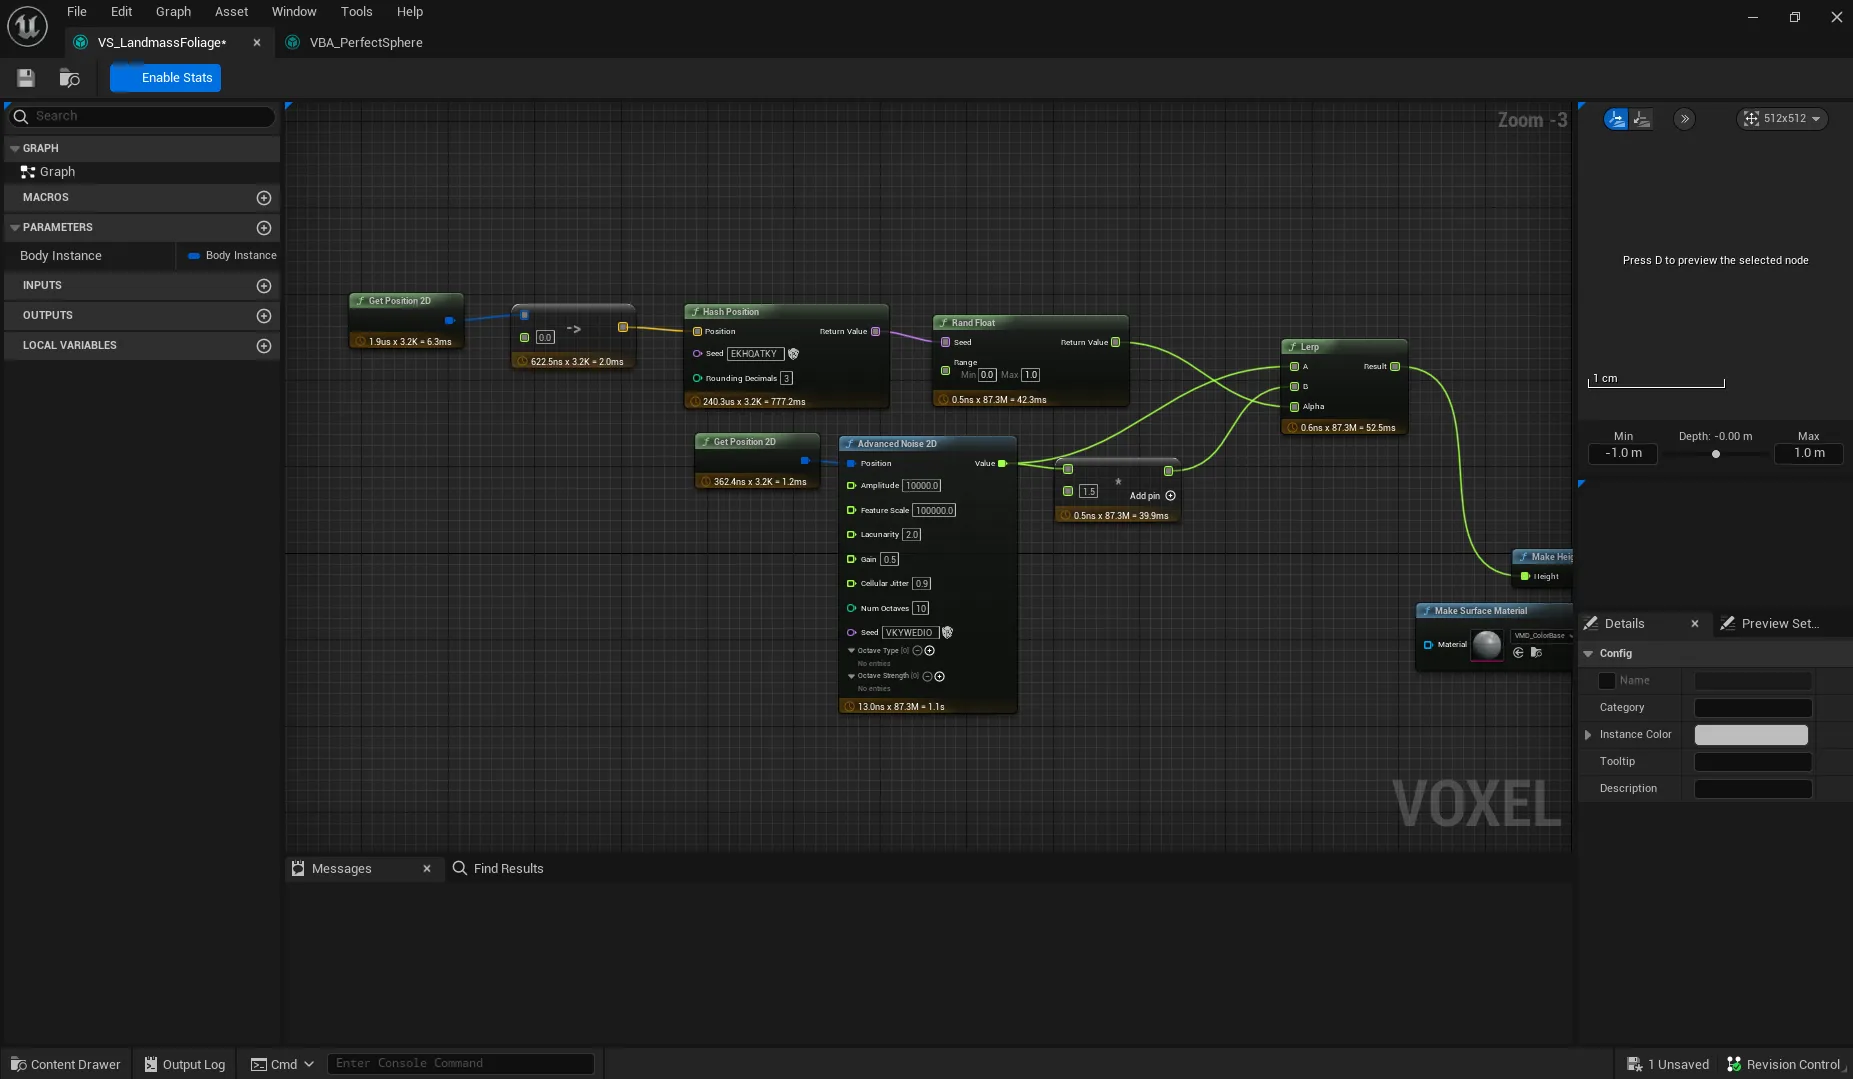Viewport: 1853px width, 1079px height.
Task: Adjust the Depth preview slider
Action: 1714,454
